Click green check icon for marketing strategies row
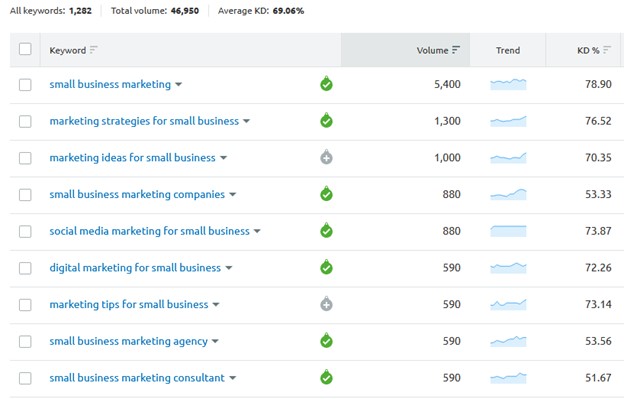This screenshot has width=624, height=399. pos(326,121)
